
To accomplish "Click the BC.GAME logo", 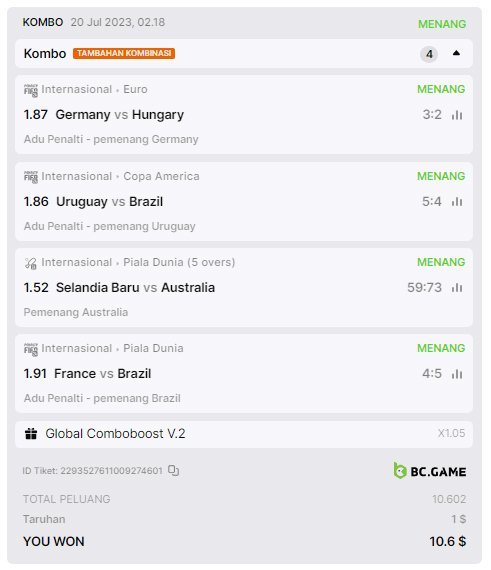I will tap(430, 471).
